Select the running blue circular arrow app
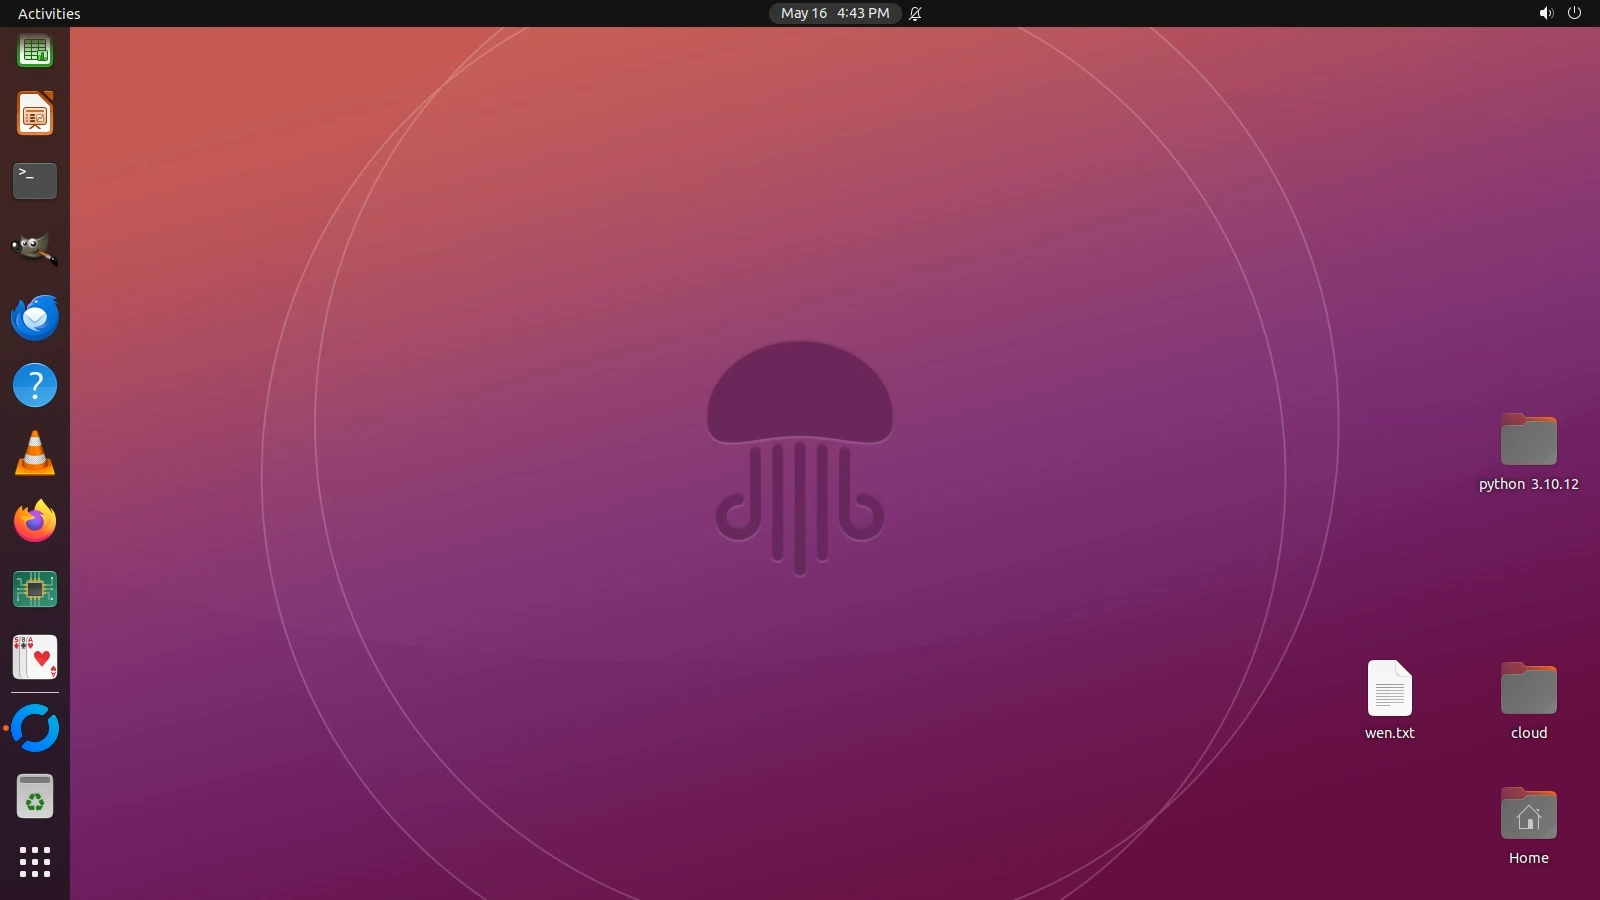Viewport: 1600px width, 900px height. (x=35, y=728)
